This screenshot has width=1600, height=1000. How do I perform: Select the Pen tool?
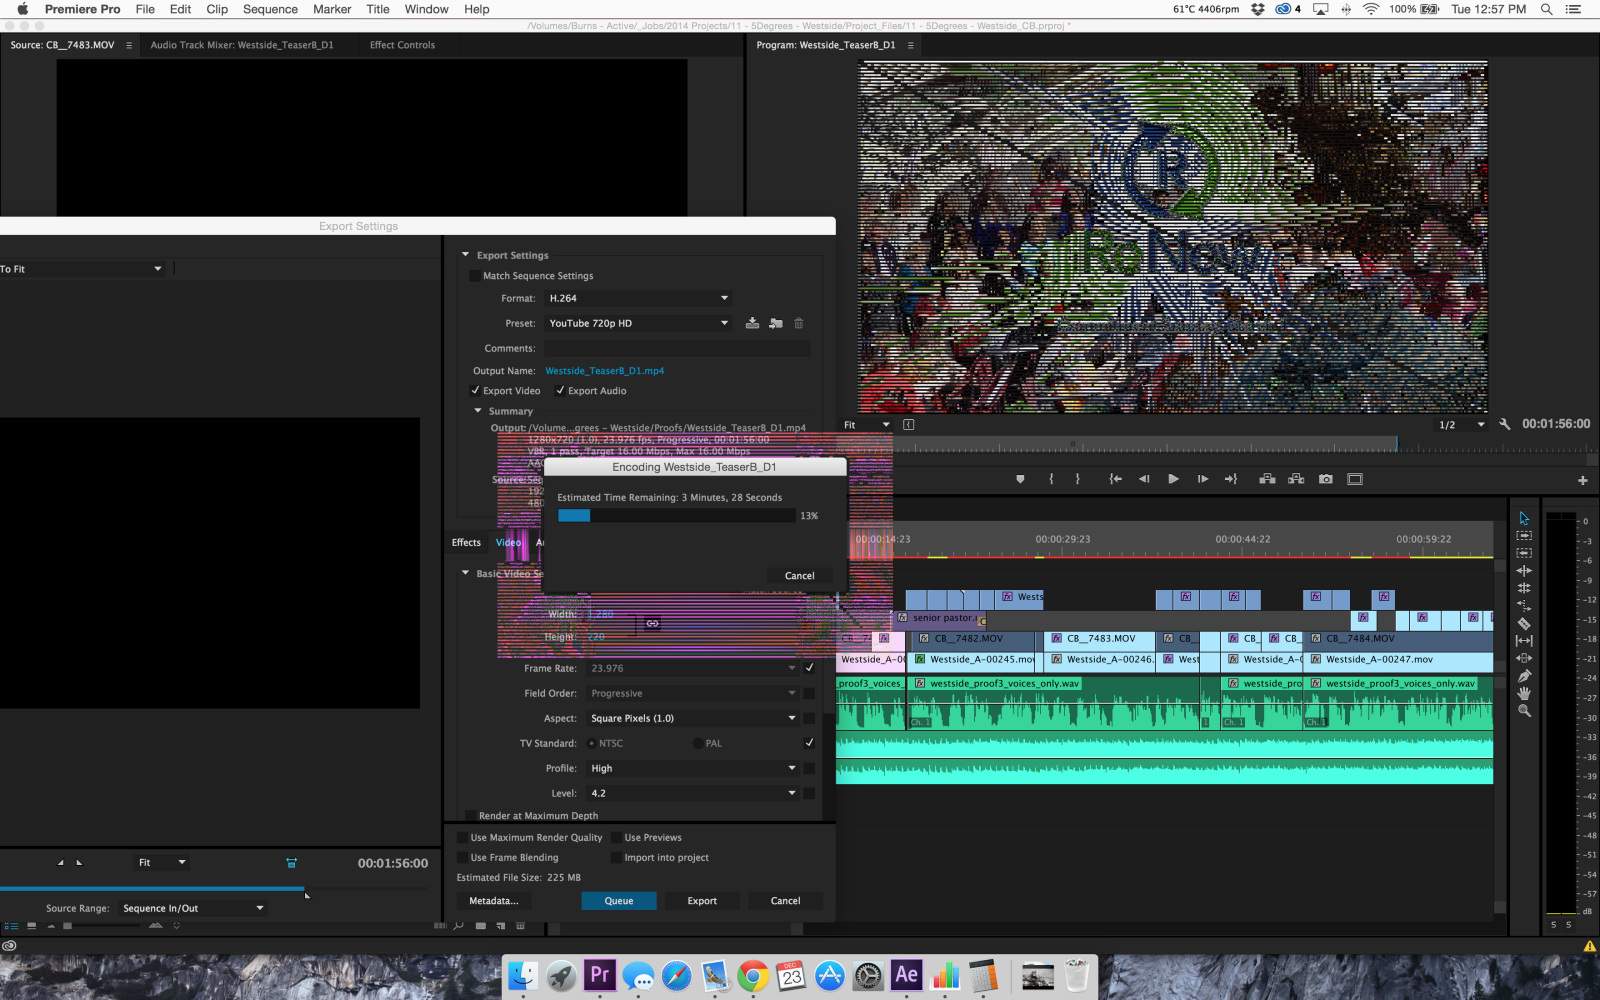click(1524, 676)
